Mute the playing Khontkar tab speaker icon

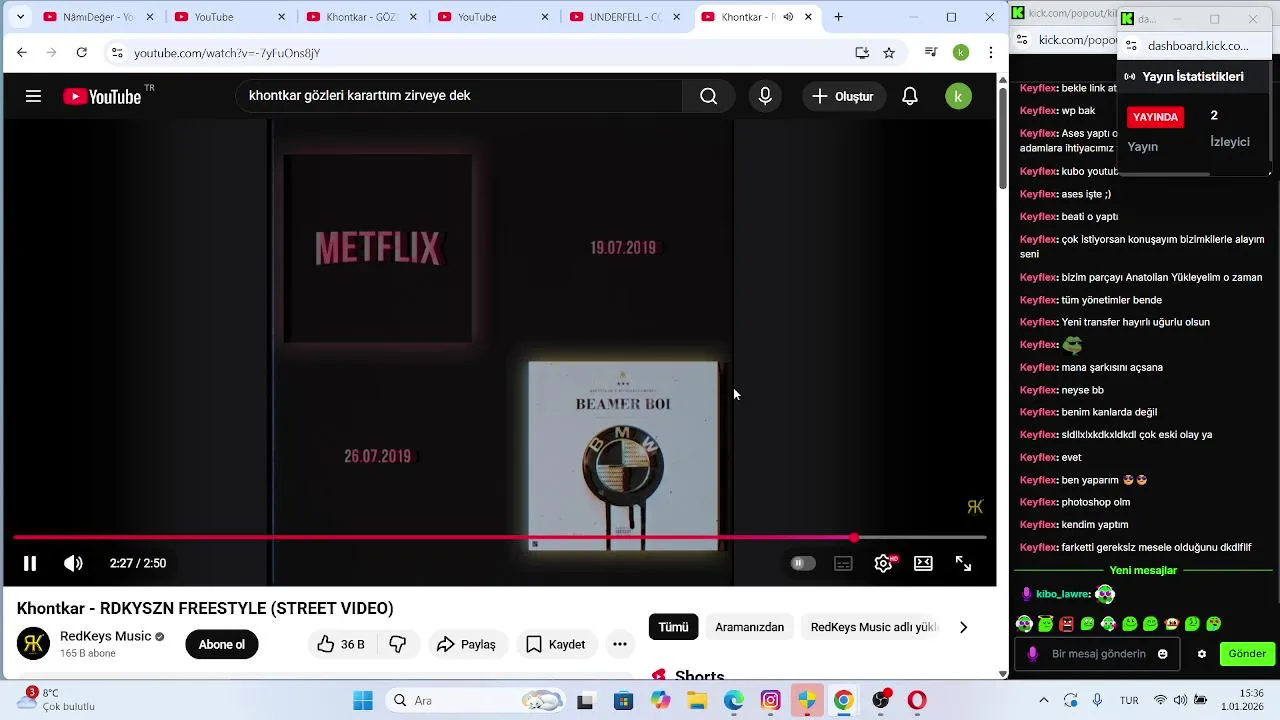[788, 17]
